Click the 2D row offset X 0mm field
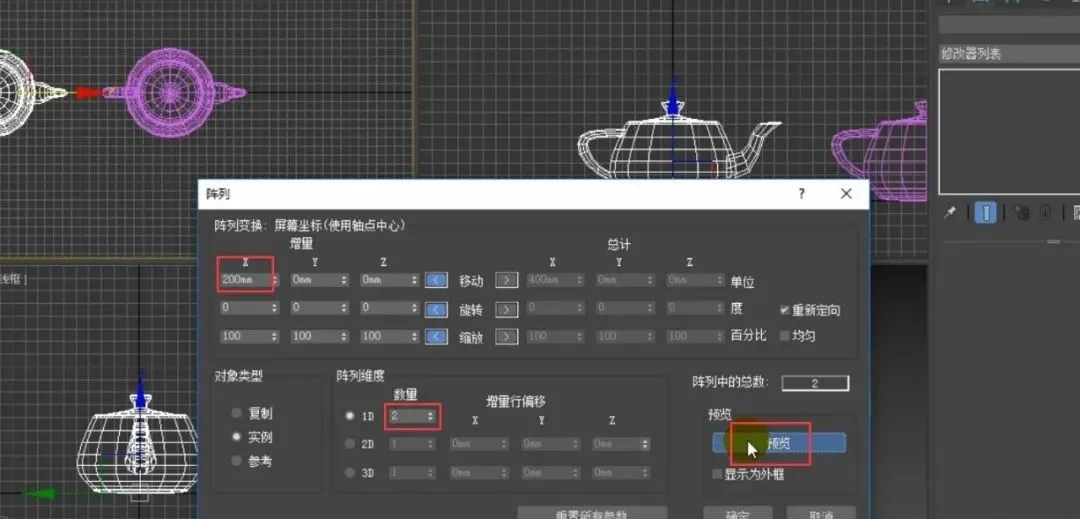The image size is (1080, 519). [473, 444]
